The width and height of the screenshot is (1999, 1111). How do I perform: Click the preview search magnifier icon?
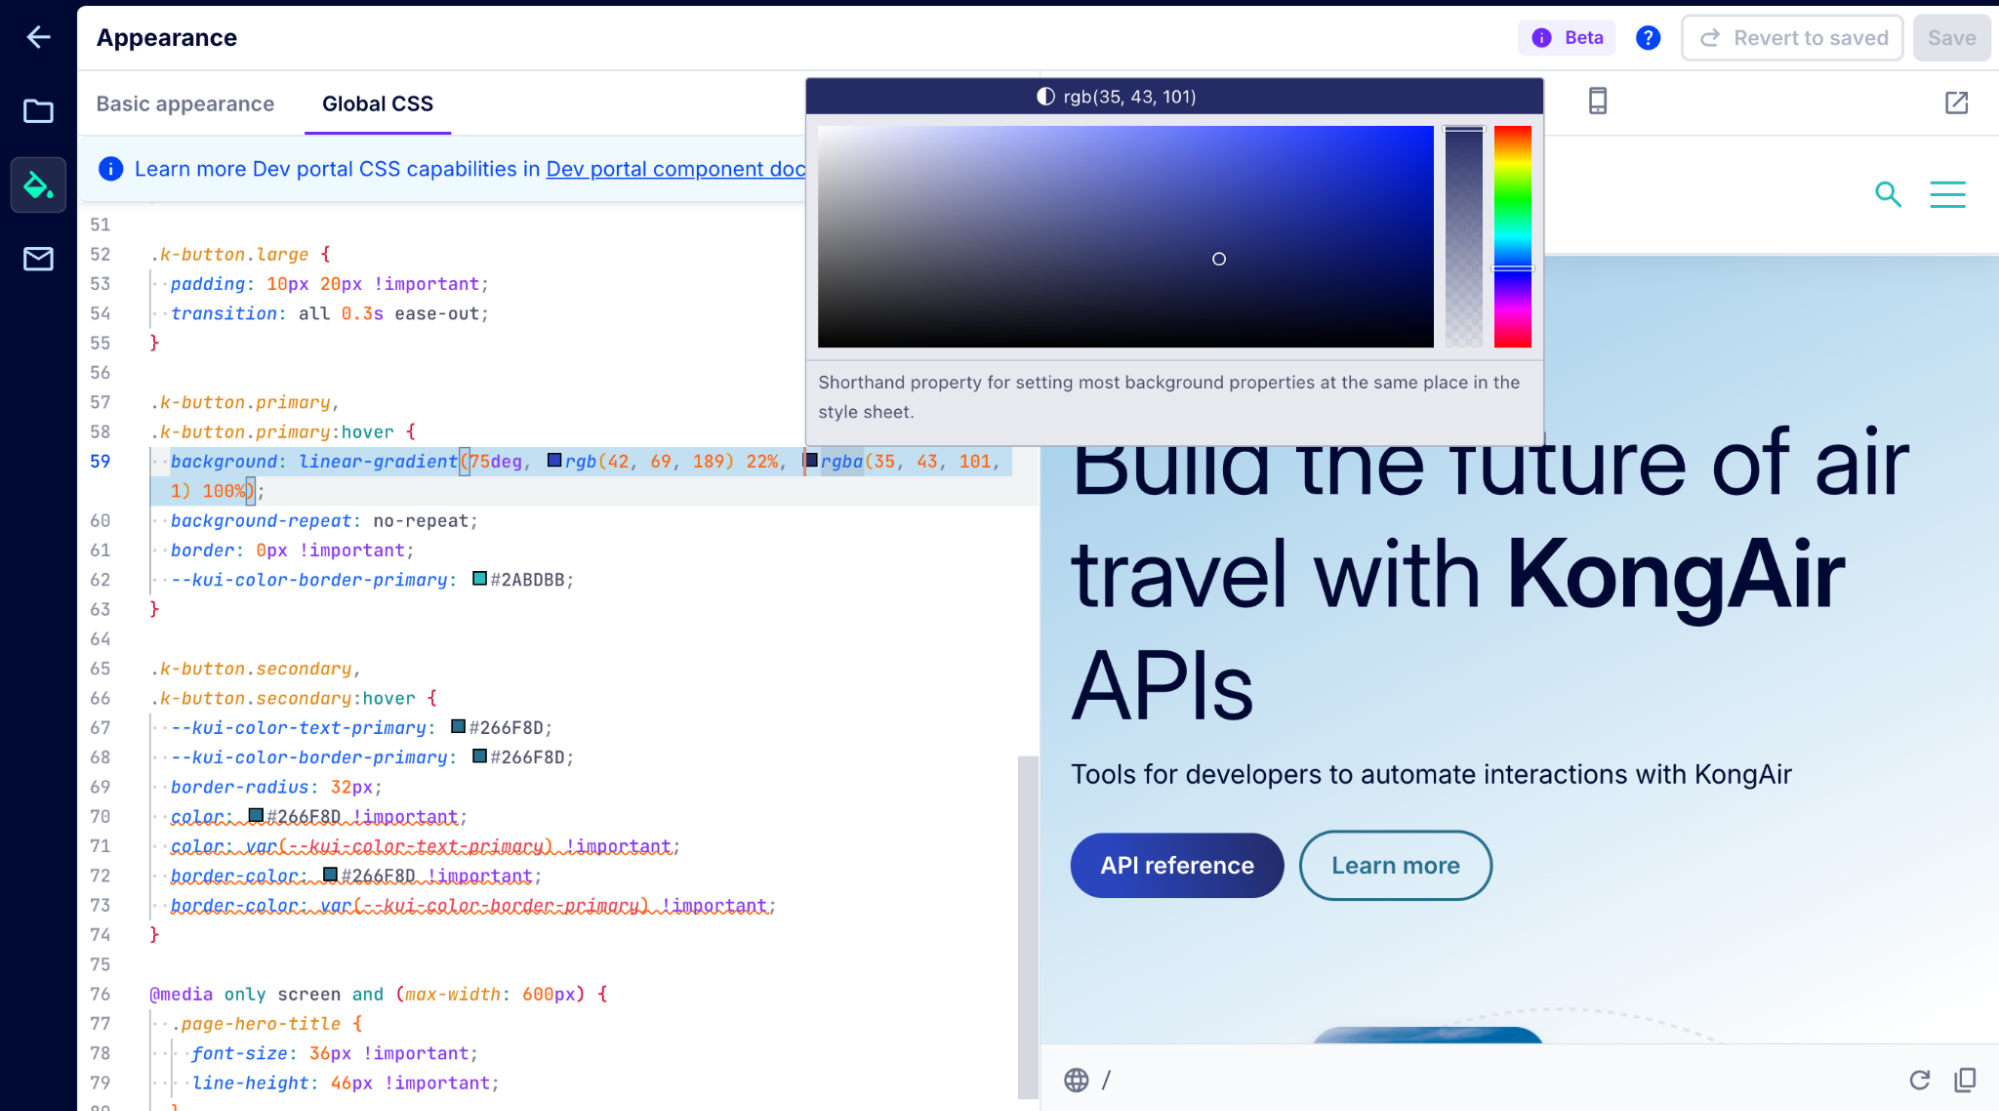[1887, 194]
